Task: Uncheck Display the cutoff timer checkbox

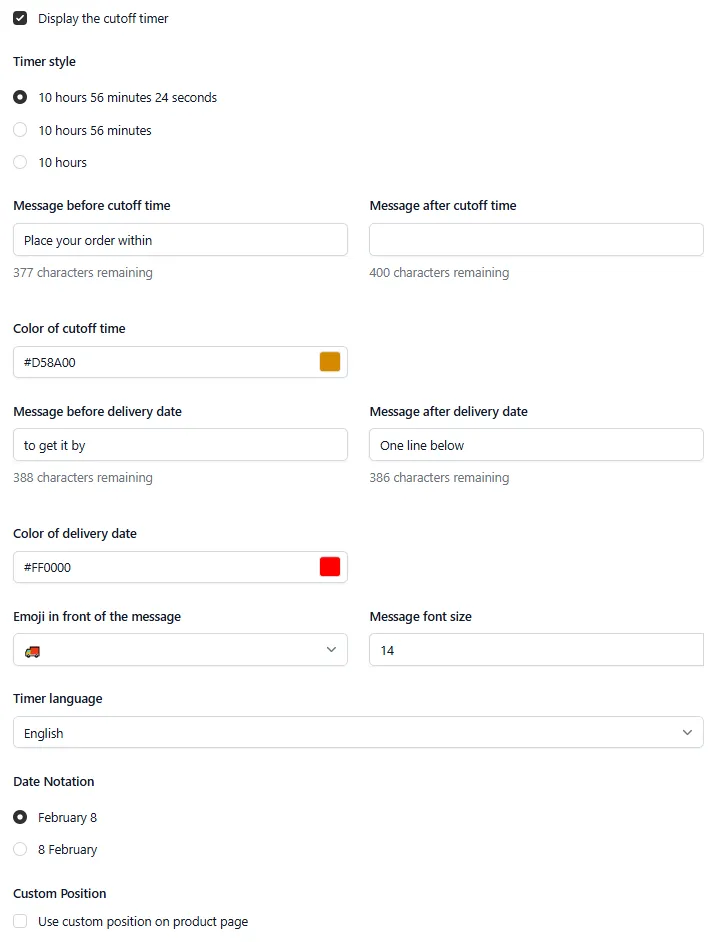Action: pyautogui.click(x=20, y=18)
